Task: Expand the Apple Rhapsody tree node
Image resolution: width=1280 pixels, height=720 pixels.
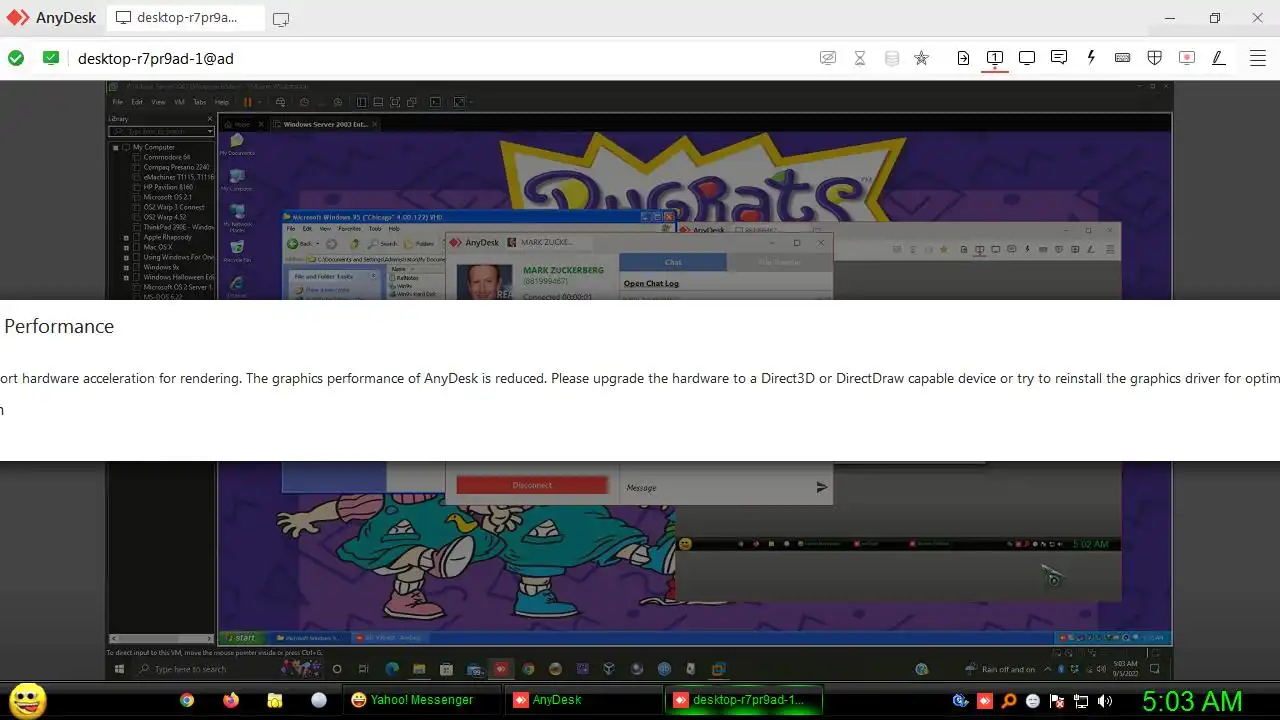Action: click(x=126, y=237)
